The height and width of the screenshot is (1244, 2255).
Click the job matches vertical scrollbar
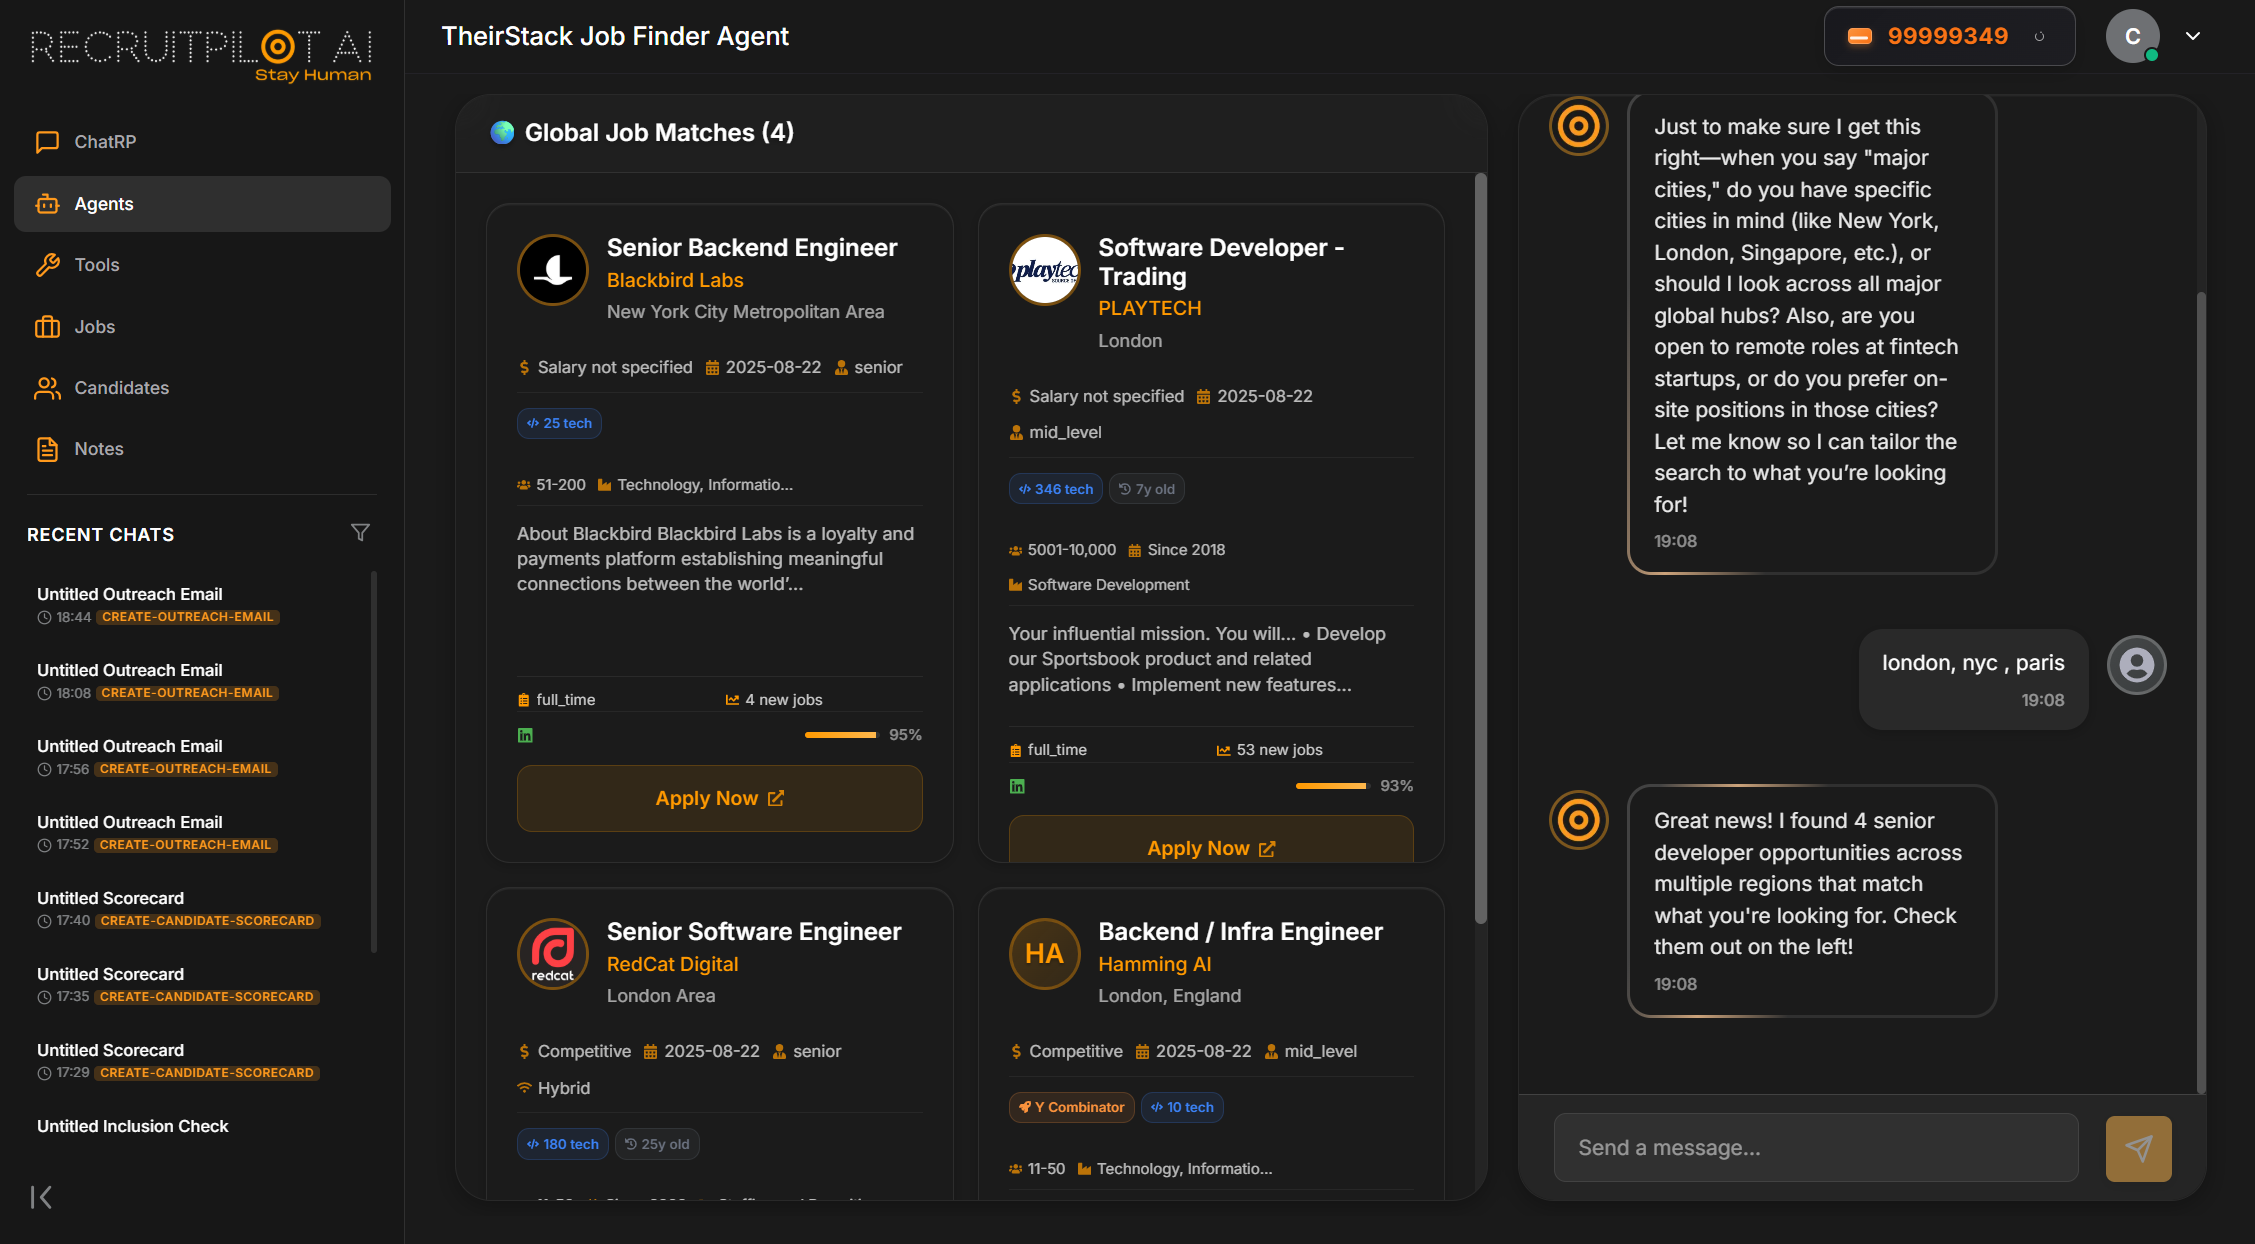coord(1481,548)
